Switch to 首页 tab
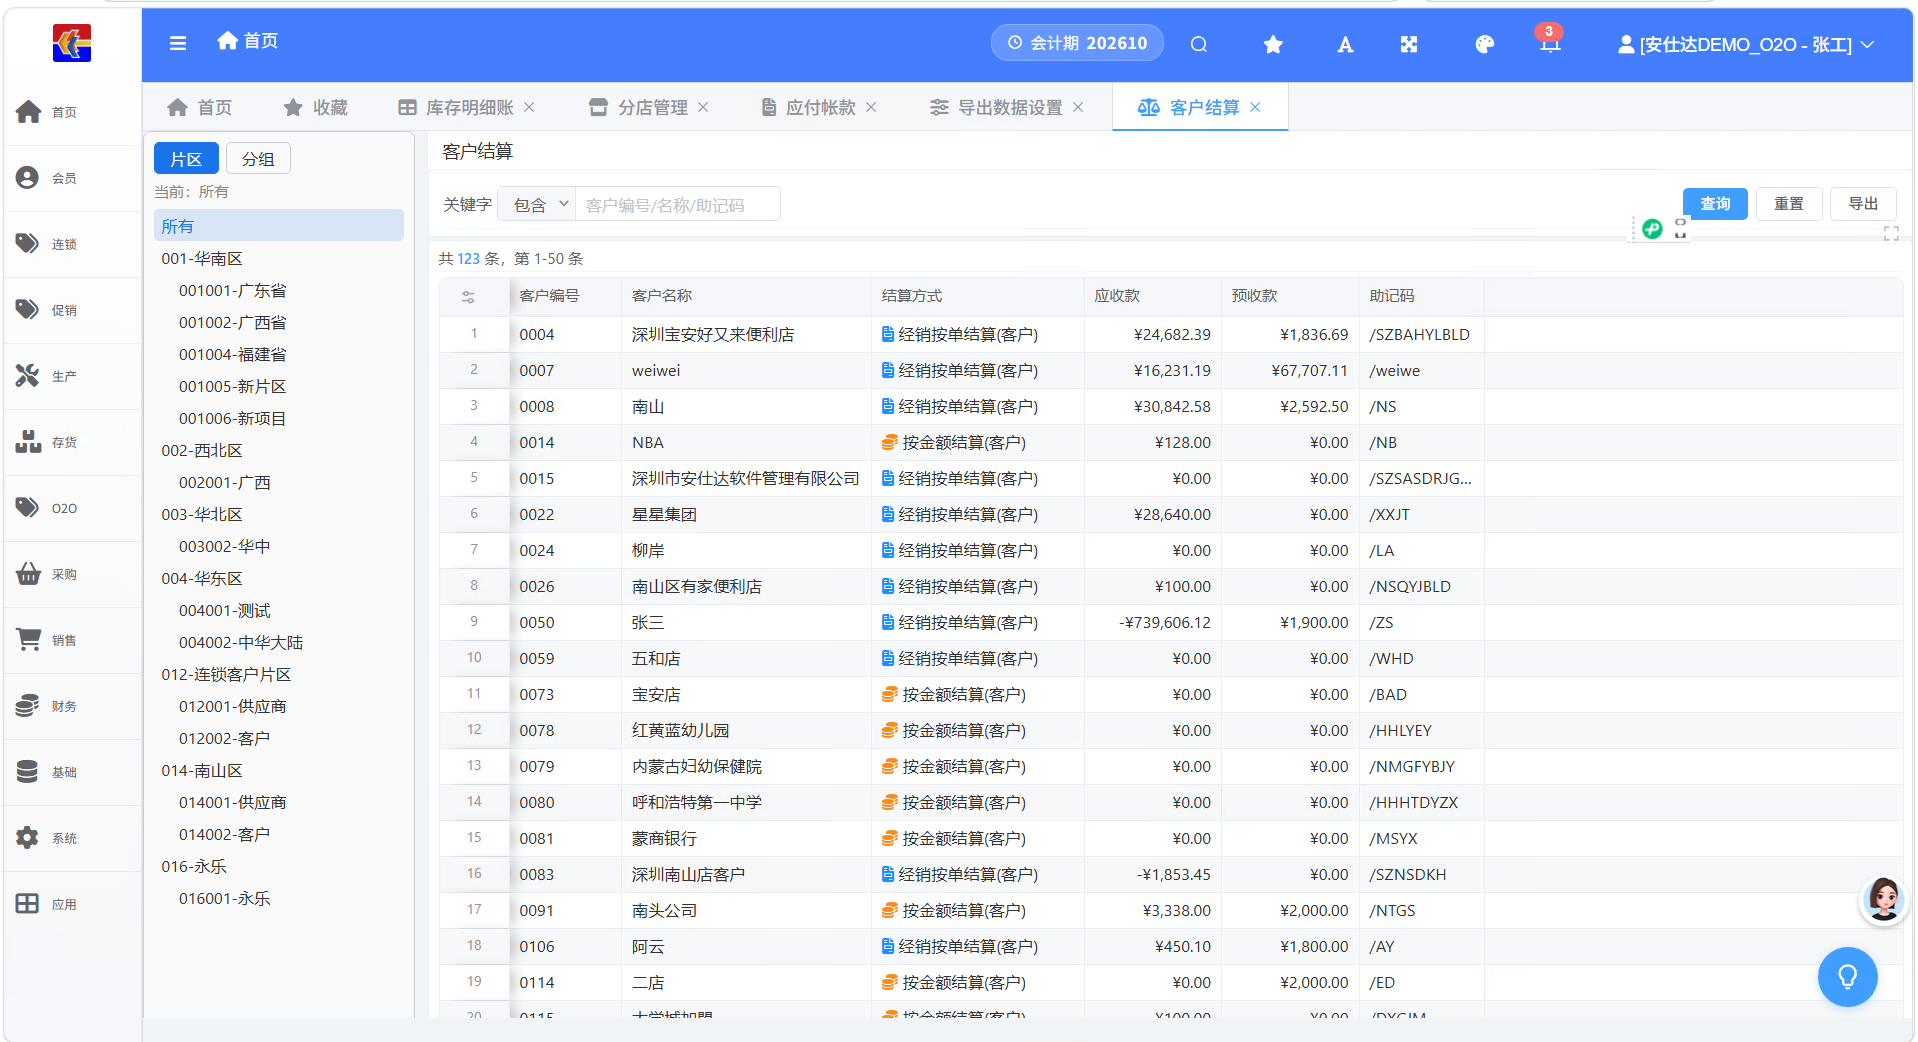Screen dimensions: 1918x1042 (200, 107)
